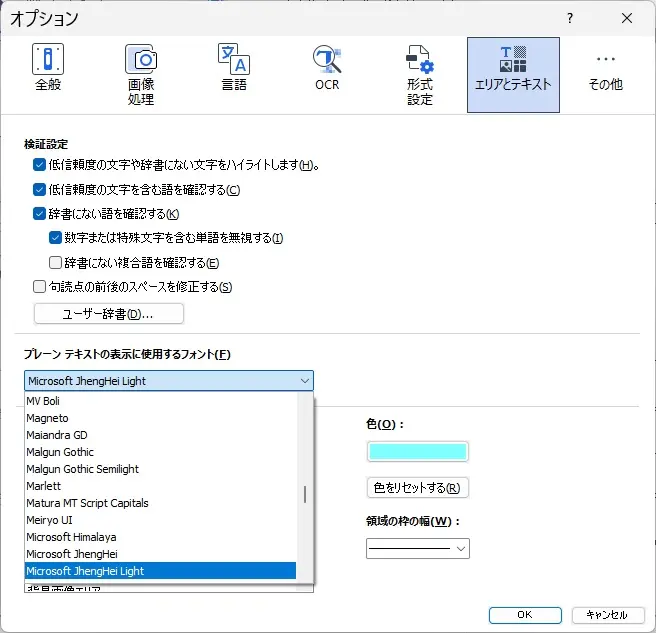This screenshot has width=656, height=633.
Task: Go to the 形式設定 format settings tab
Action: point(420,74)
